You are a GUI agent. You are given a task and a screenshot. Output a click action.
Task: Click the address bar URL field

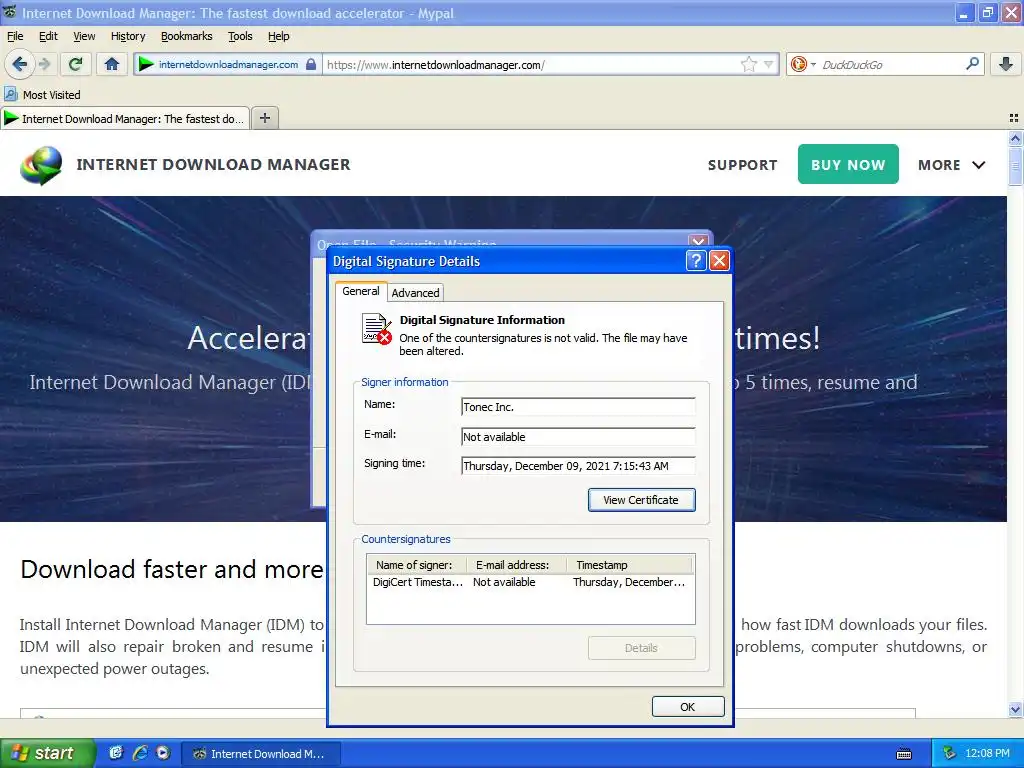pyautogui.click(x=530, y=65)
